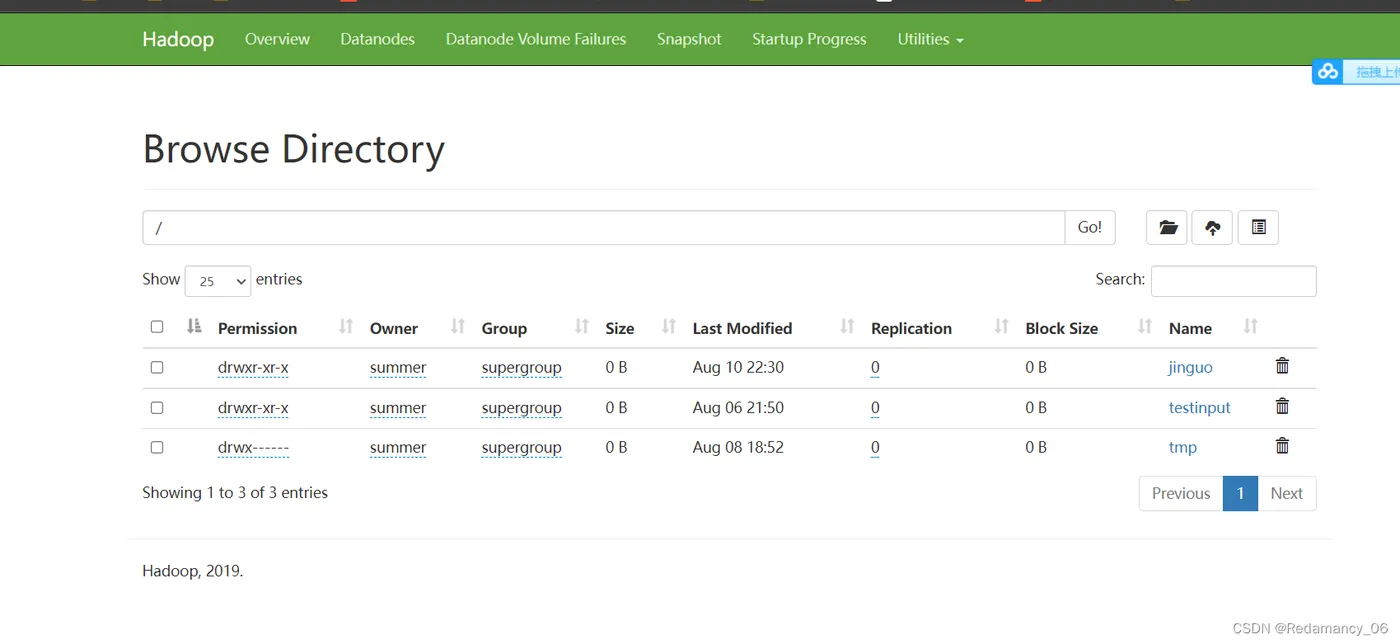Go to Startup Progress page
Screen dimensions: 1400x644
coord(809,39)
